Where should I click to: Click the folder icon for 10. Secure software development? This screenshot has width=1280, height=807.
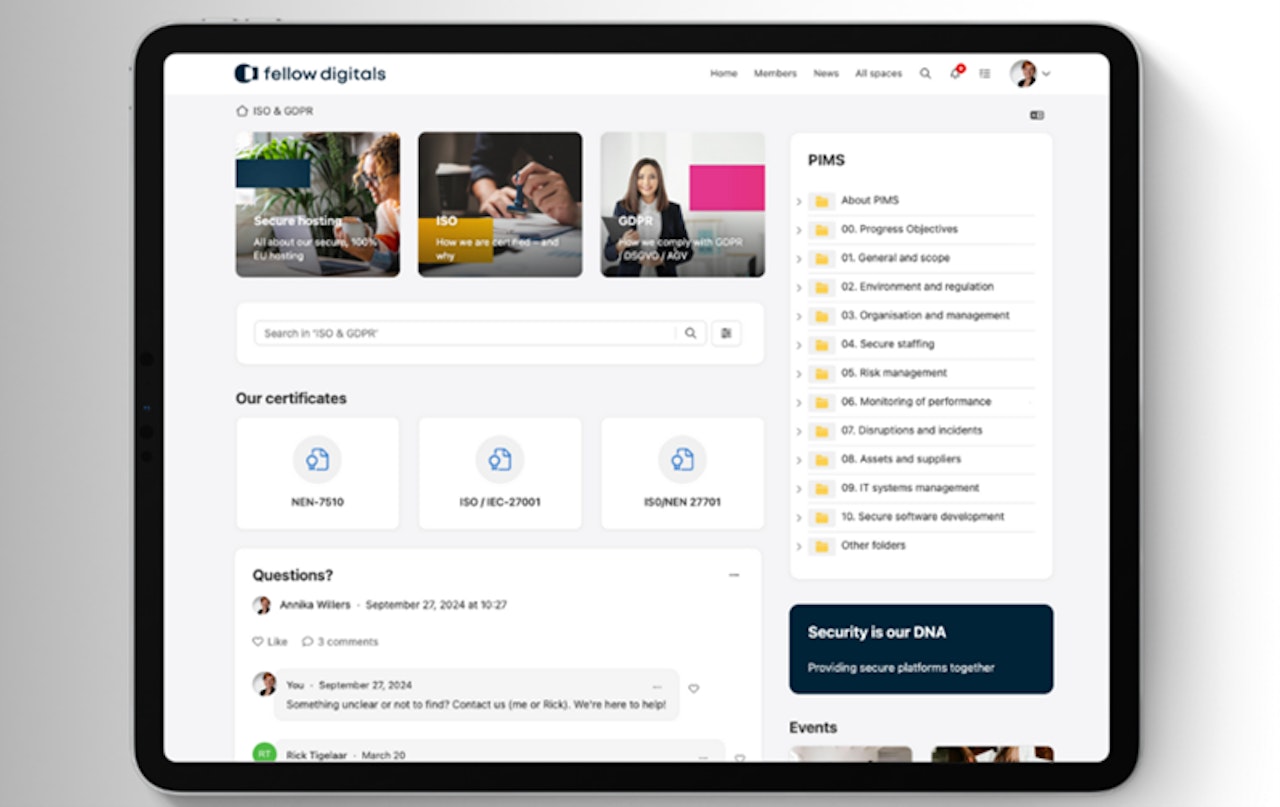(821, 517)
